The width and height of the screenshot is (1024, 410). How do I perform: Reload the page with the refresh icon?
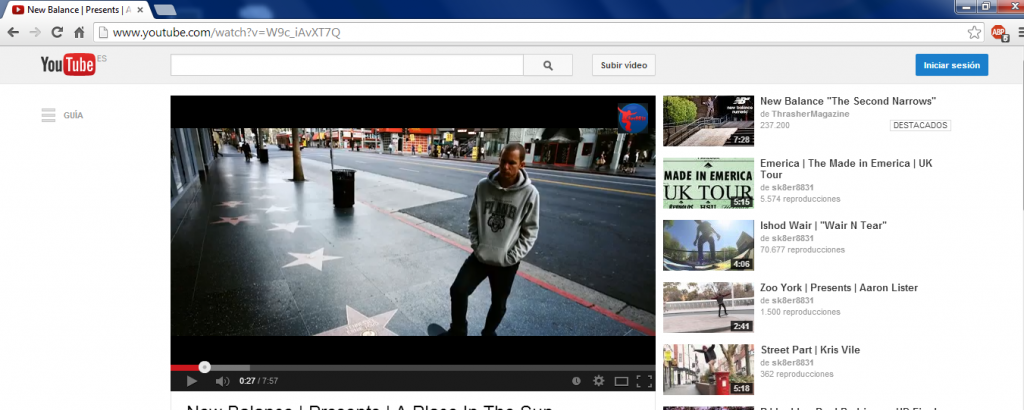(x=57, y=32)
